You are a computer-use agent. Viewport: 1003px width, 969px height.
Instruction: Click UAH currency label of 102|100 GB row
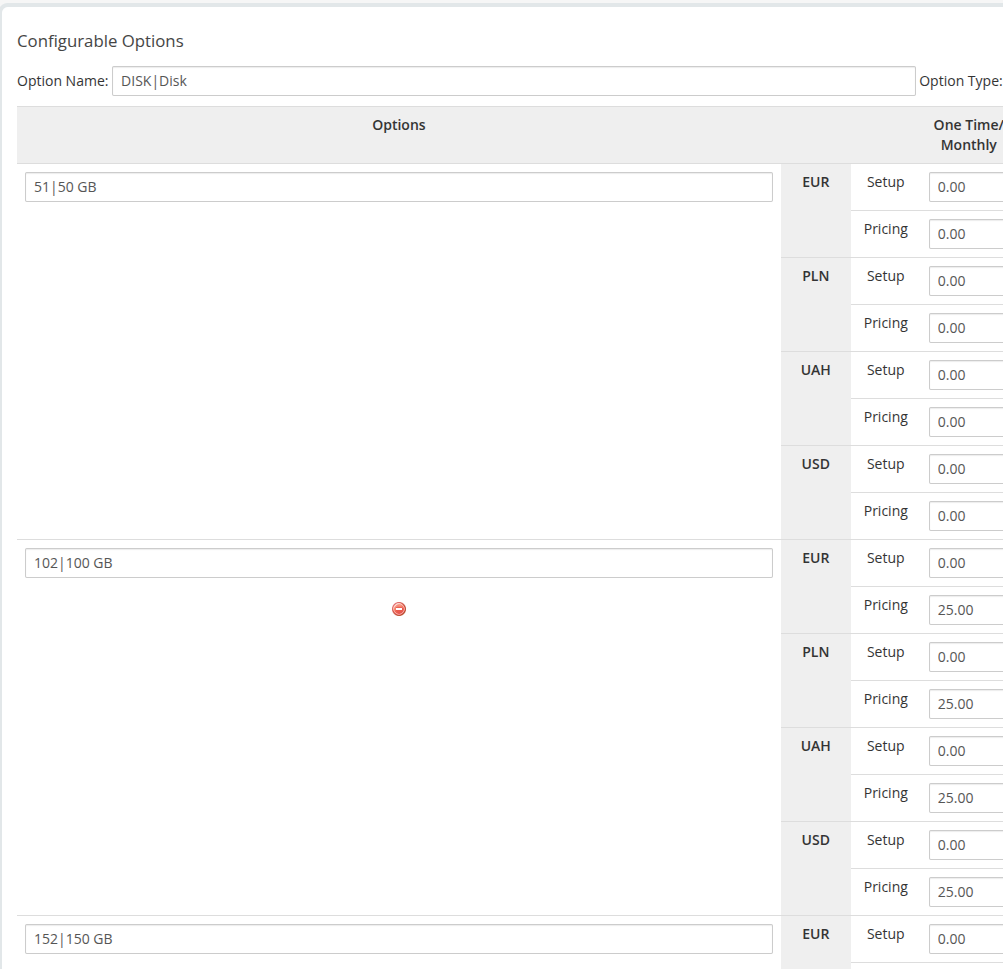pyautogui.click(x=816, y=746)
